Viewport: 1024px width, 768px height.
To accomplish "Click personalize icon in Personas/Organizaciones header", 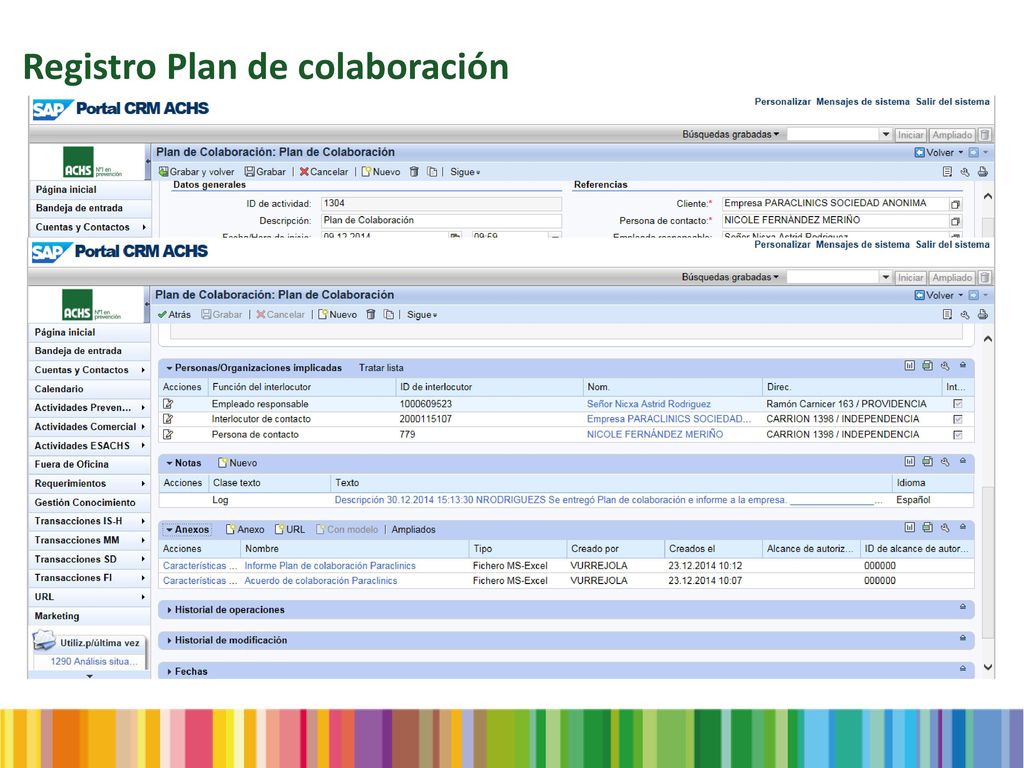I will pyautogui.click(x=945, y=366).
